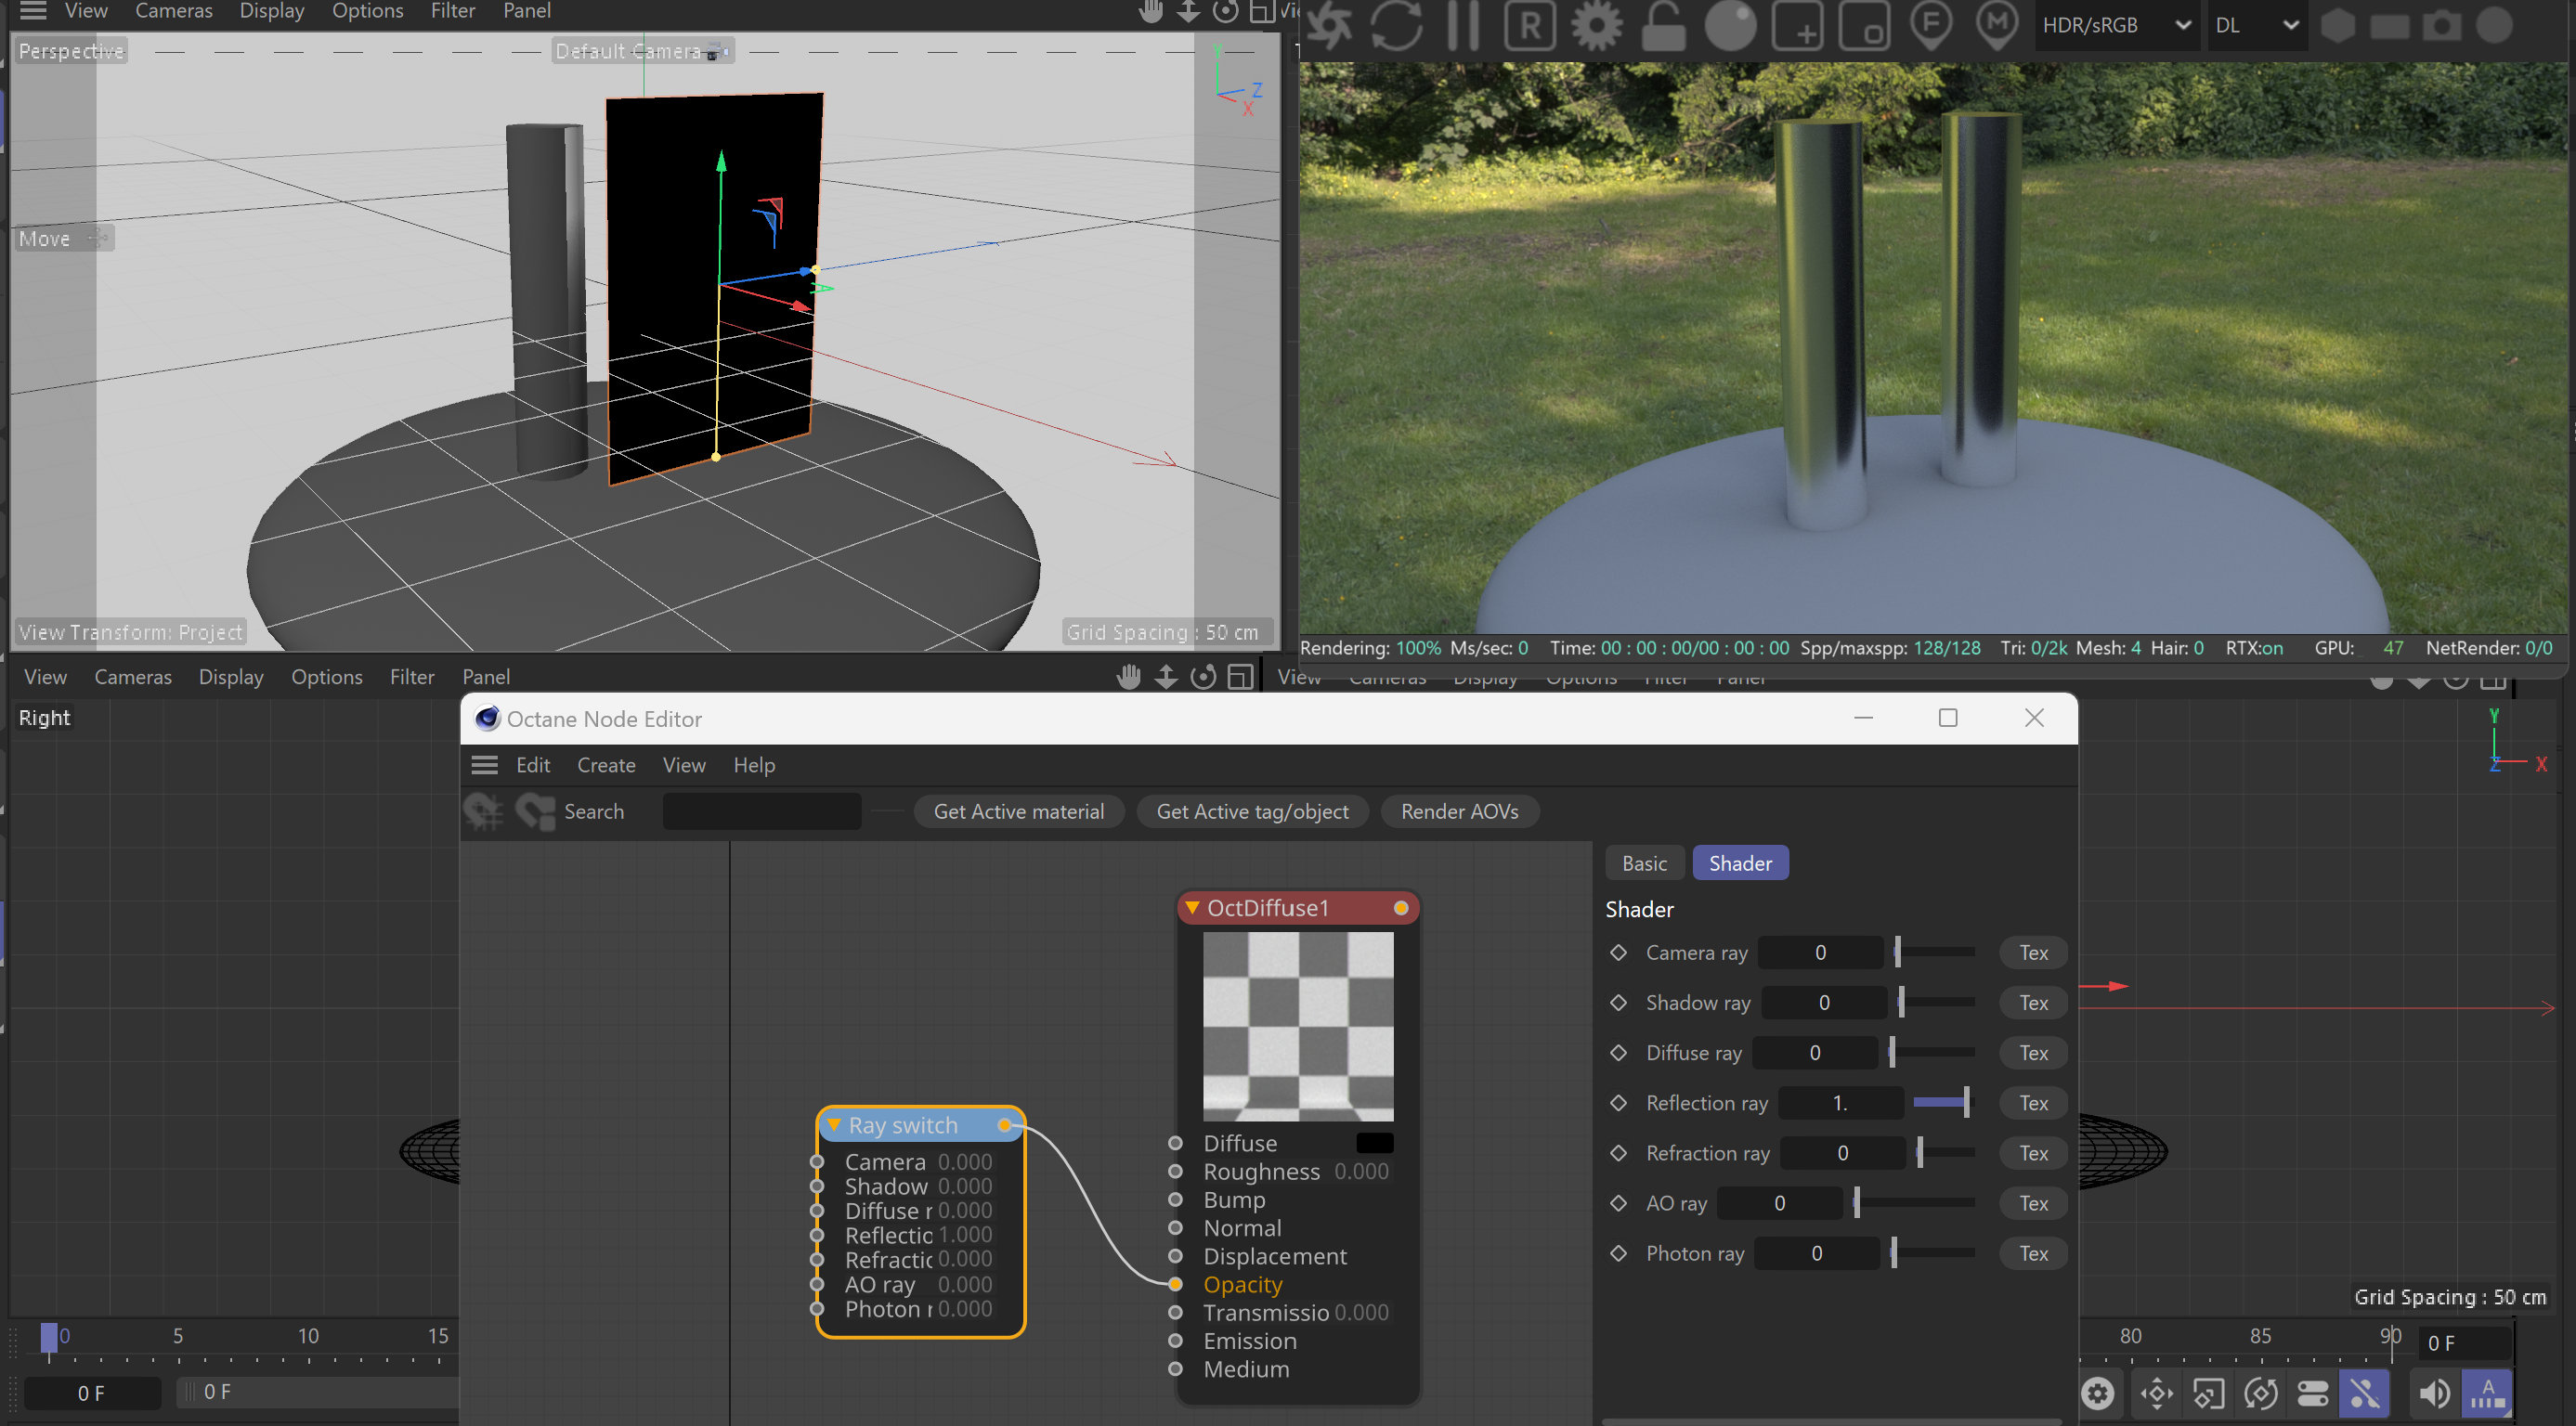This screenshot has width=2576, height=1426.
Task: Switch to the Basic tab
Action: [x=1644, y=863]
